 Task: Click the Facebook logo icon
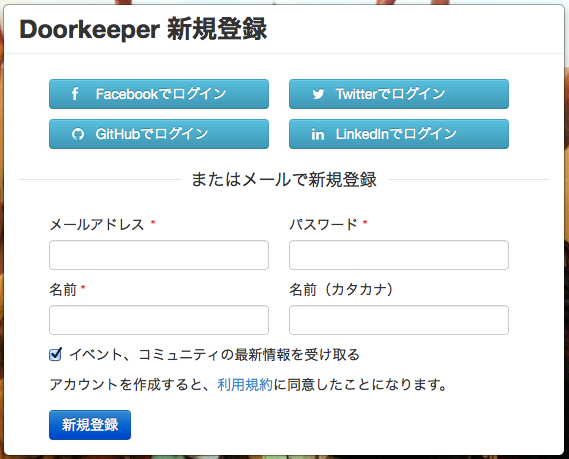pos(75,94)
